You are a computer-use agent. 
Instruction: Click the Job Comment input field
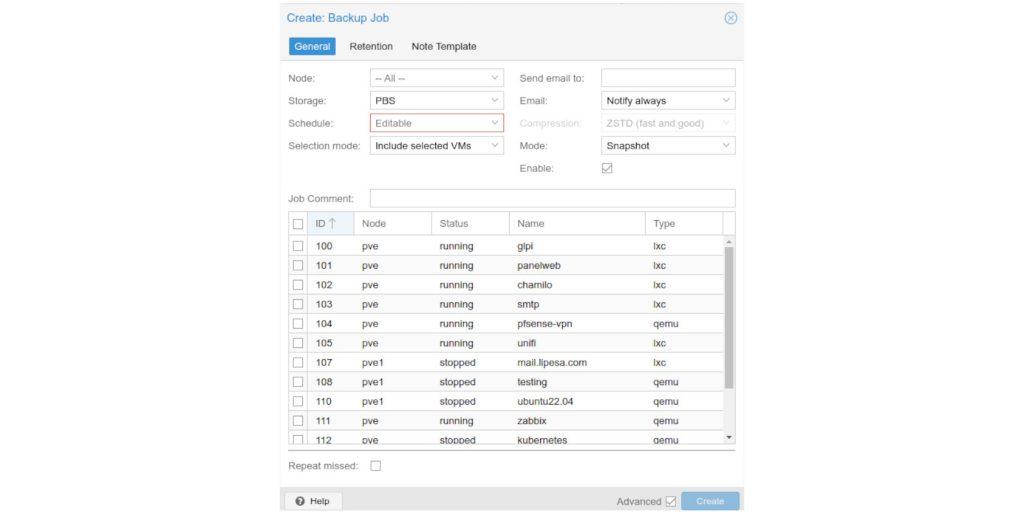552,199
